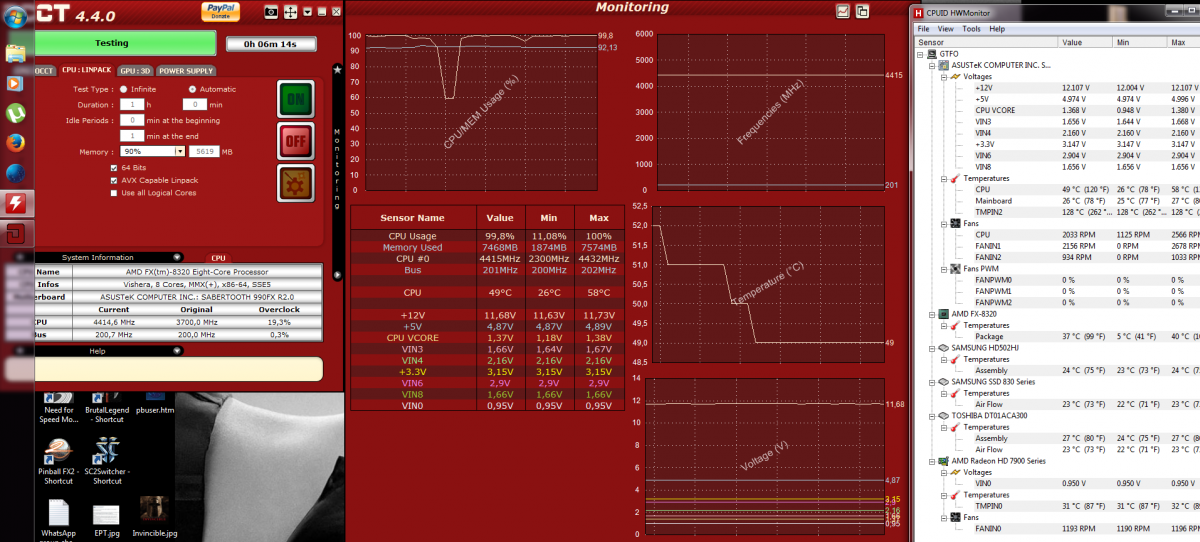Collapse the GTFO tree node in HWMonitor
Screen dimensions: 1200x542
pyautogui.click(x=922, y=54)
